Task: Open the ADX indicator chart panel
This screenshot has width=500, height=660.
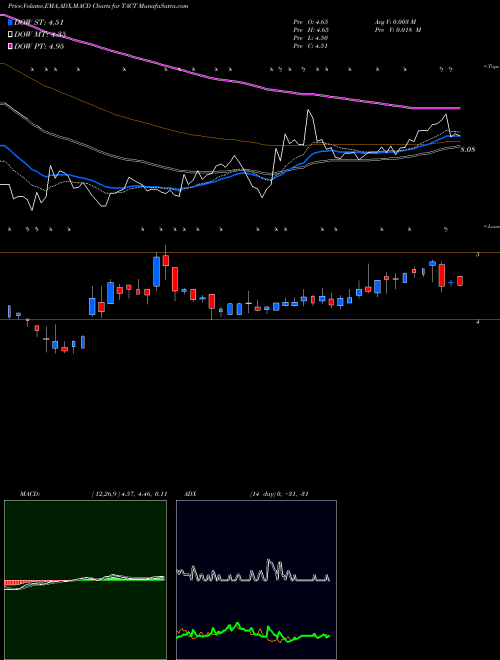Action: point(256,580)
